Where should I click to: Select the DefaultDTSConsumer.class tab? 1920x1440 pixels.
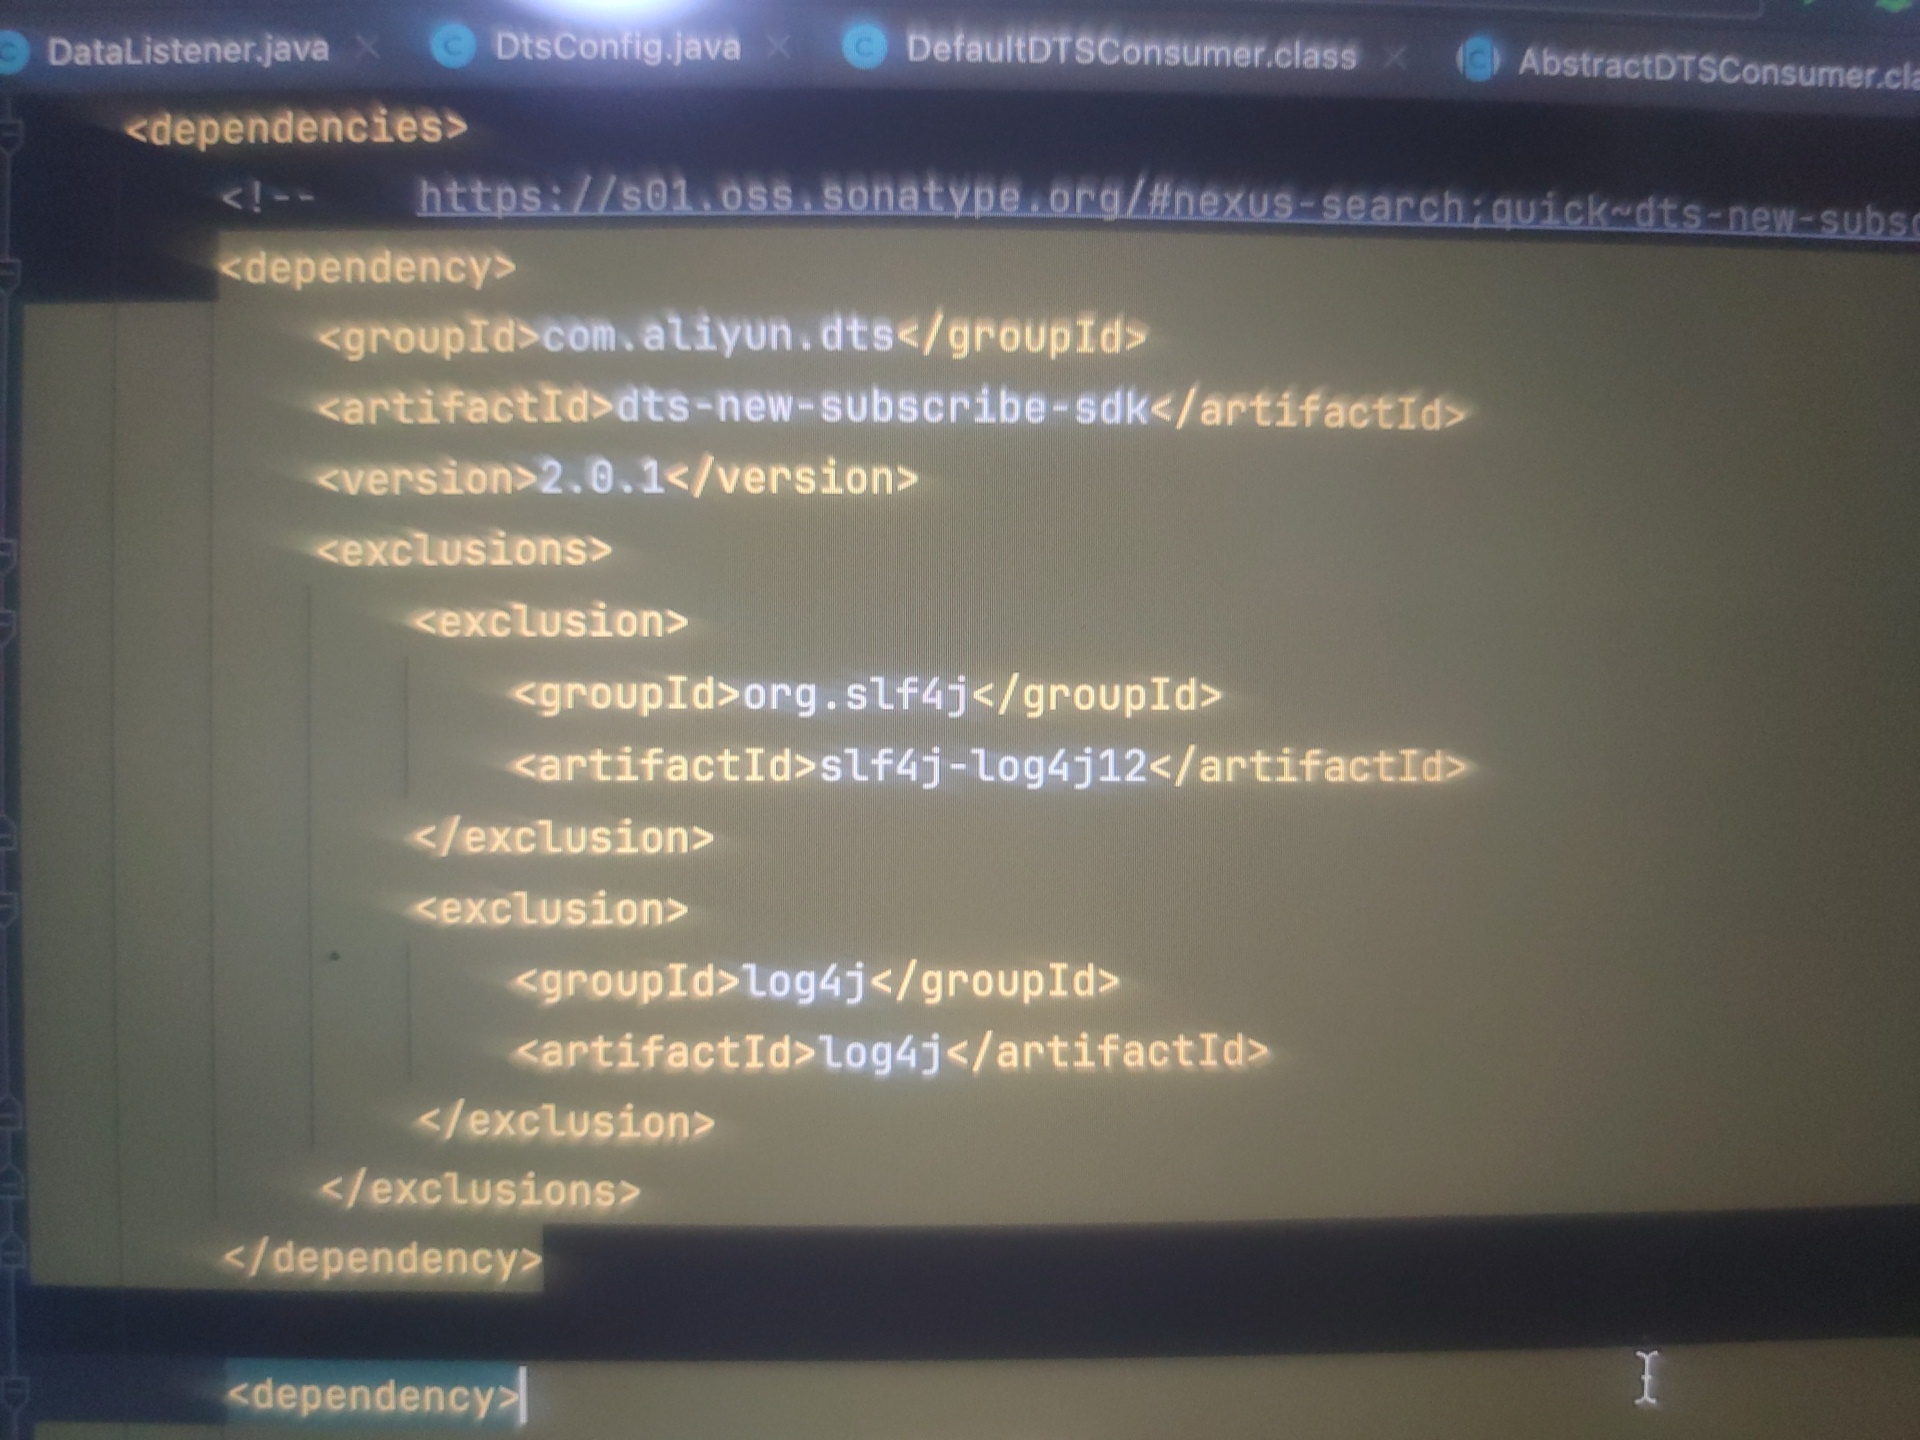(x=1131, y=52)
